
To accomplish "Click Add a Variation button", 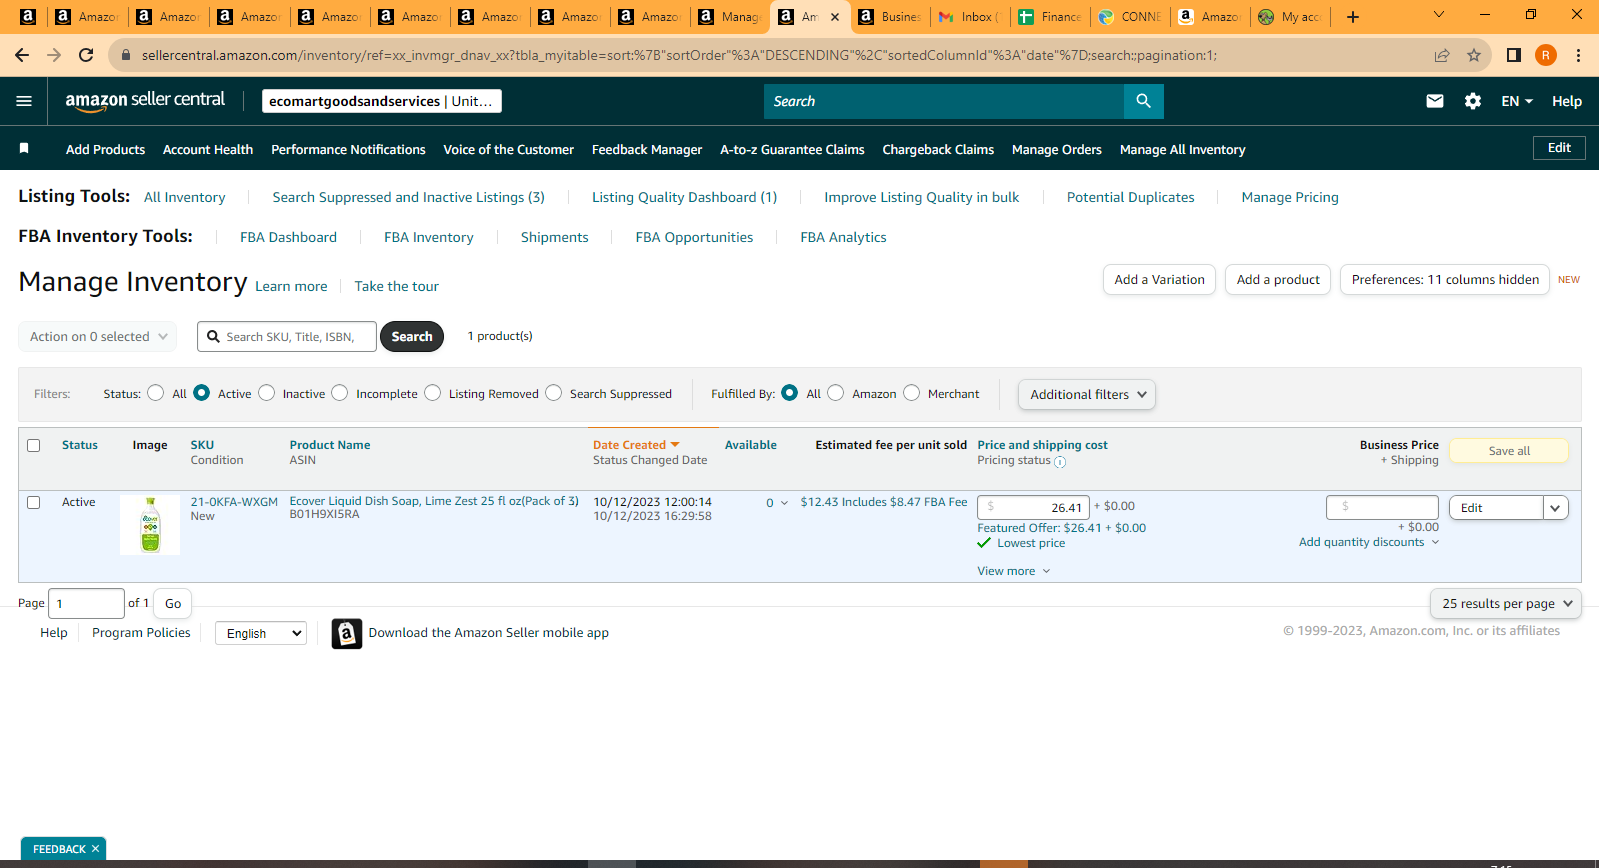I will (1159, 280).
